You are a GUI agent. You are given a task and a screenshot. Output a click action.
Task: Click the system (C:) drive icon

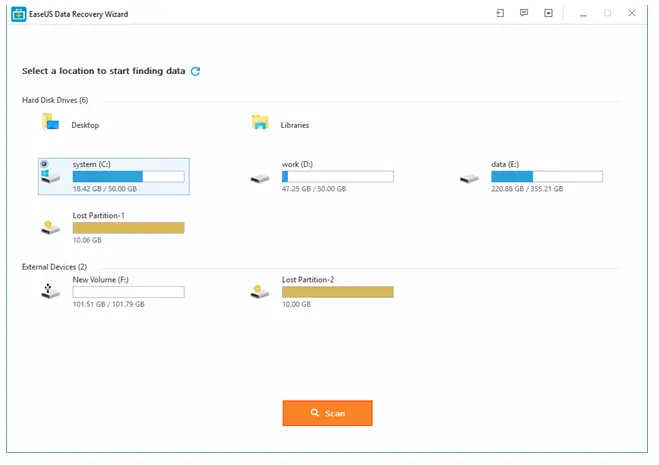pyautogui.click(x=50, y=176)
